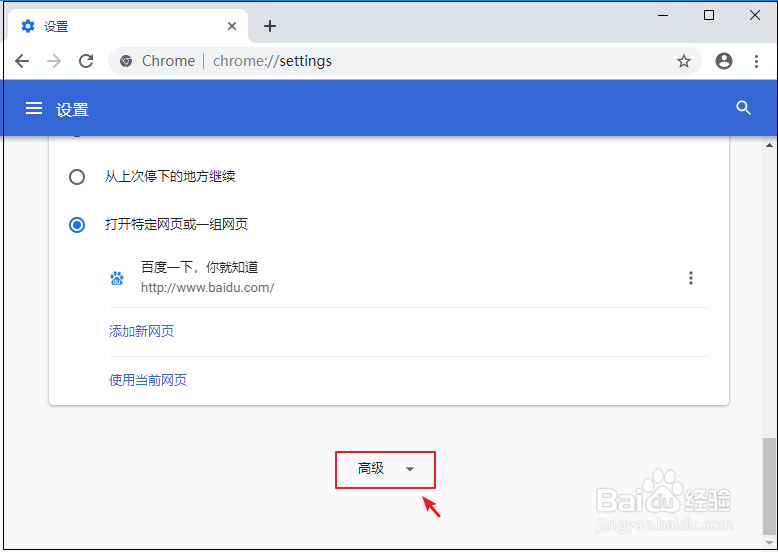Maximize the Chrome window
The image size is (778, 552).
709,15
